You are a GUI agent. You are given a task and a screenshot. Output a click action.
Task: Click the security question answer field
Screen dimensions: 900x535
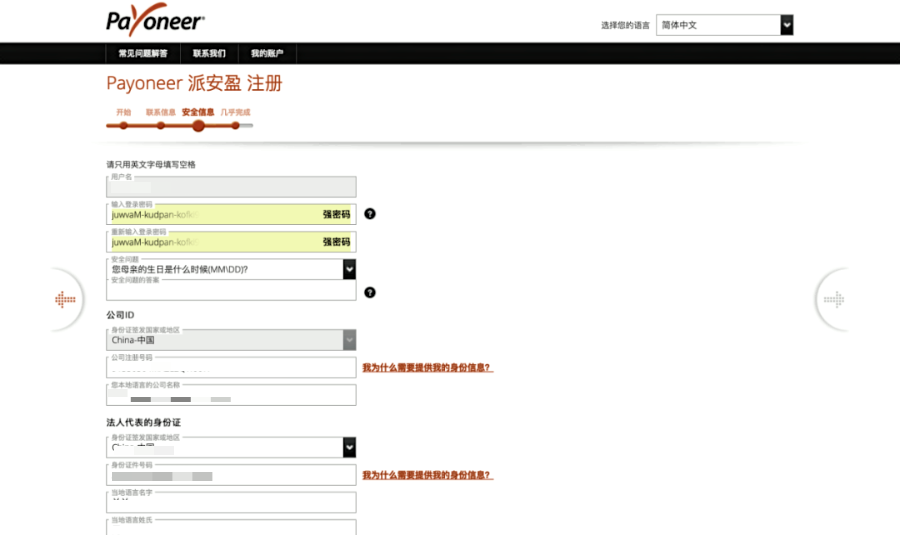pos(231,291)
